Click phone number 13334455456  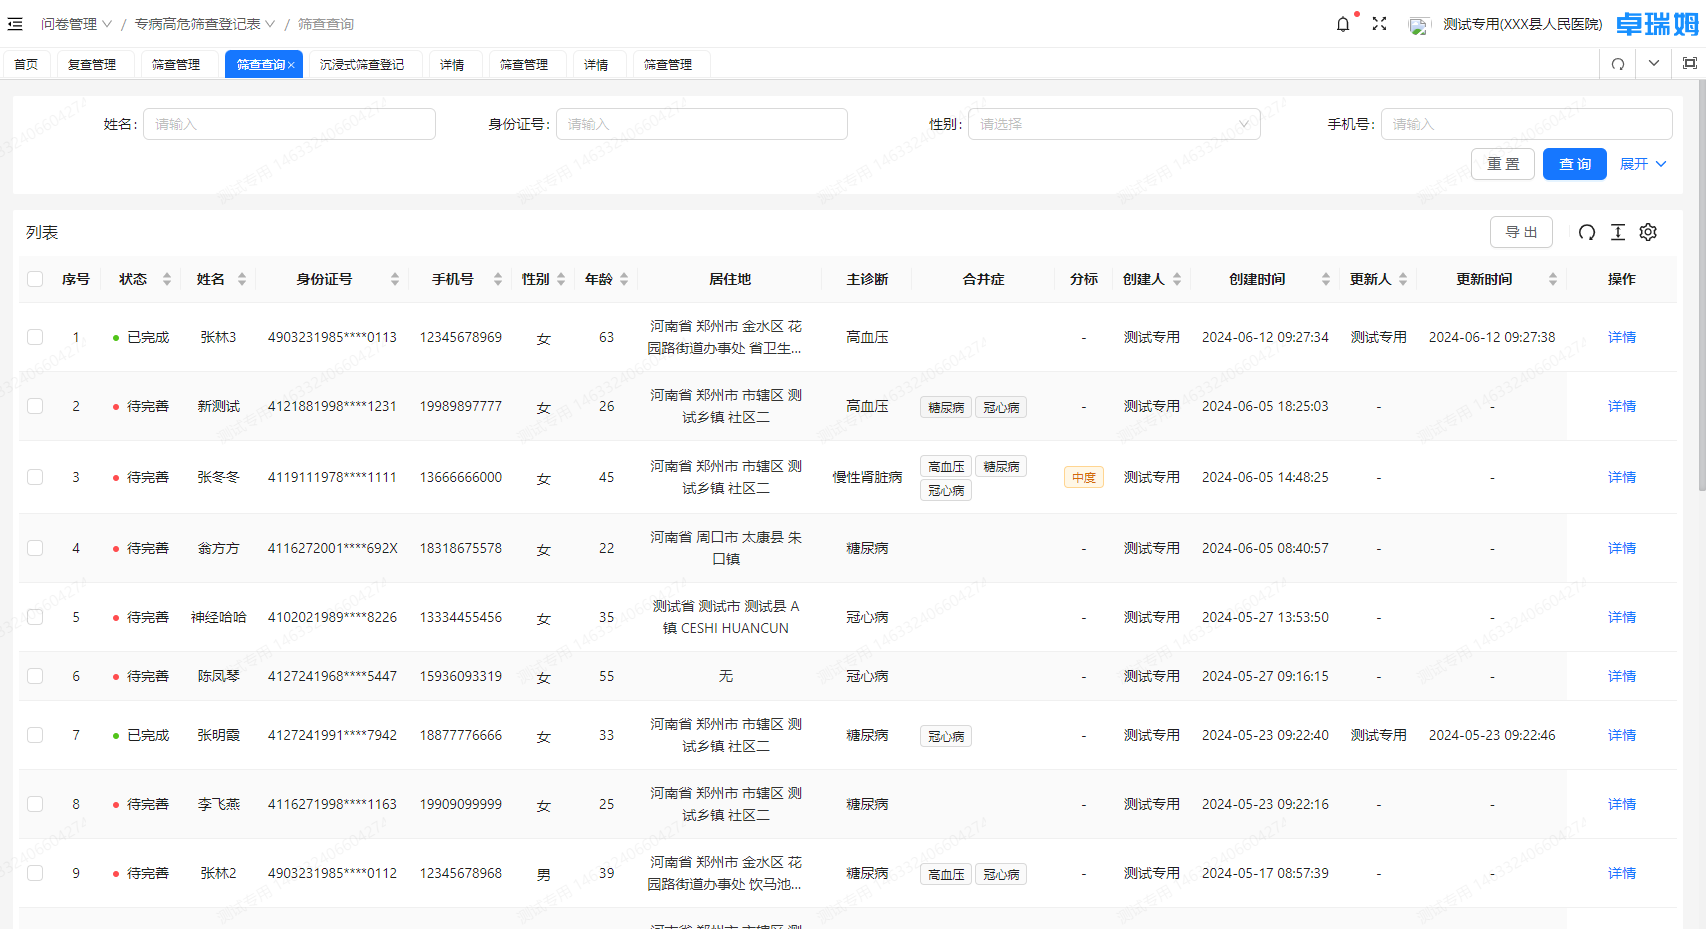point(460,617)
